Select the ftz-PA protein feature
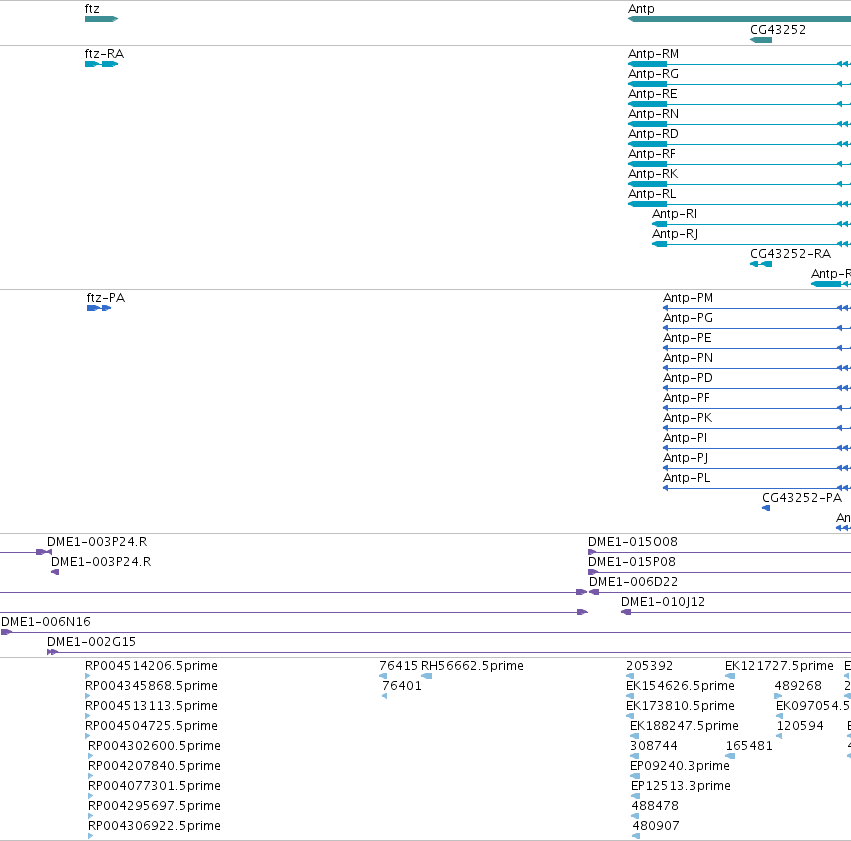 (x=99, y=308)
